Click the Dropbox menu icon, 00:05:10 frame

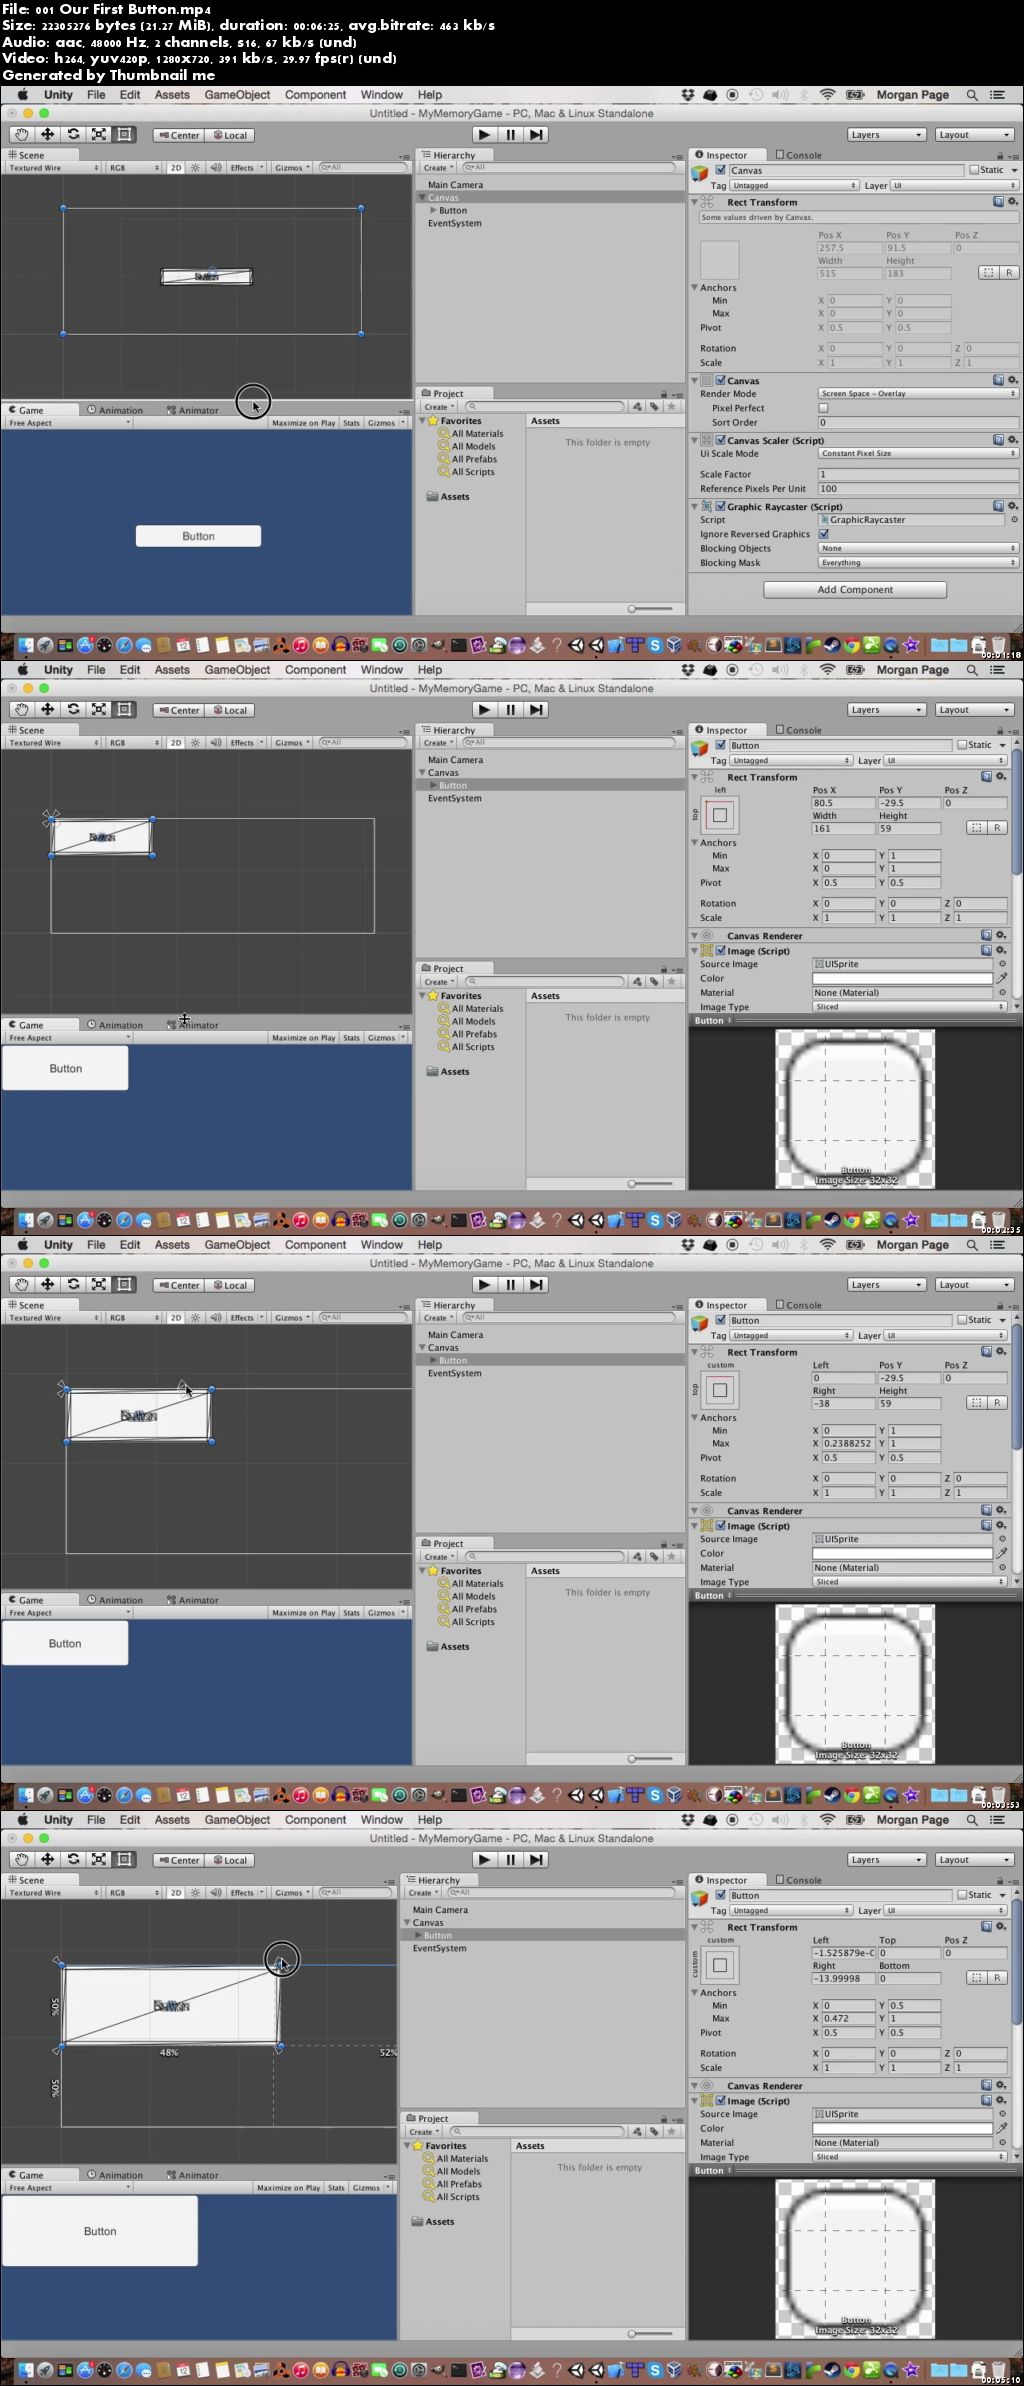pyautogui.click(x=688, y=1820)
